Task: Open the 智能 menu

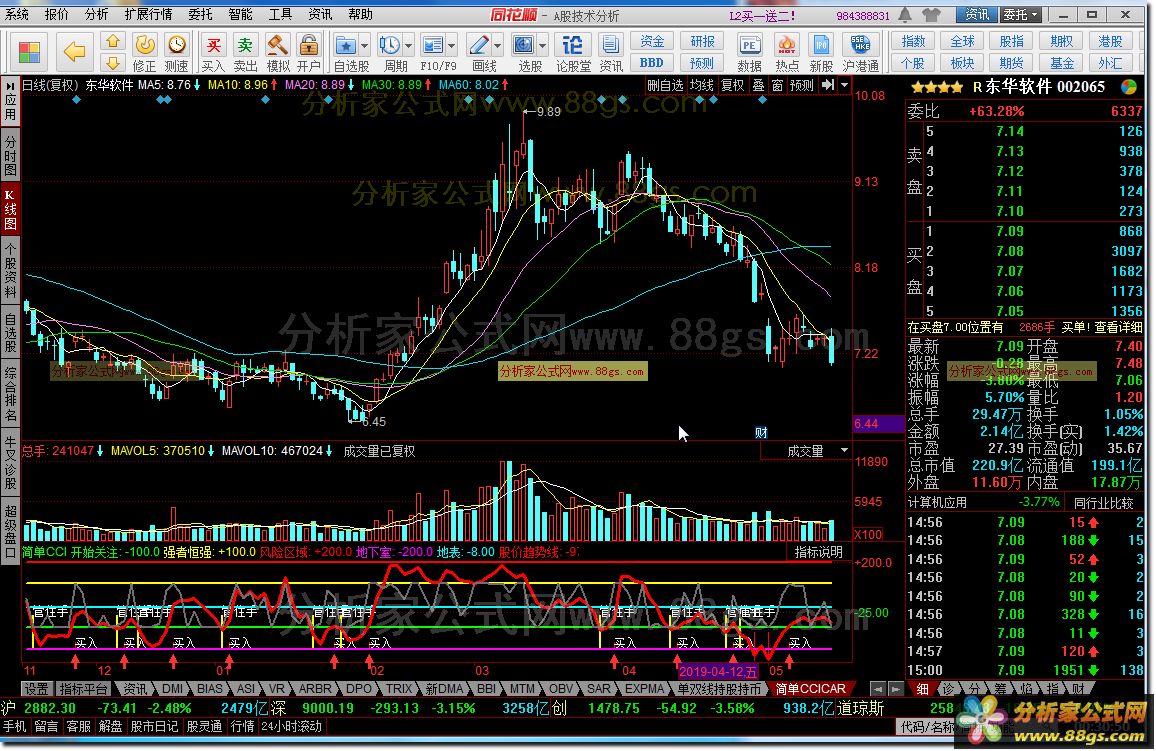Action: coord(240,15)
